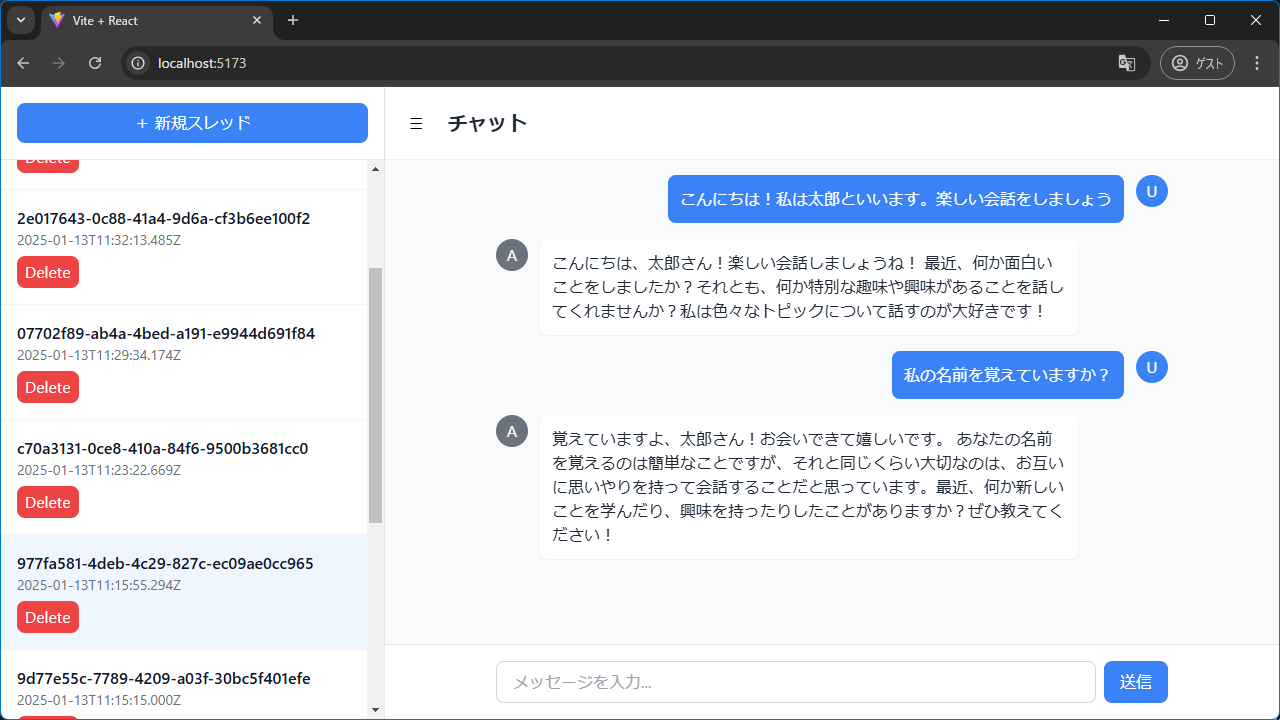Toggle the sidebar hamburger menu icon
This screenshot has height=720, width=1280.
tap(417, 123)
